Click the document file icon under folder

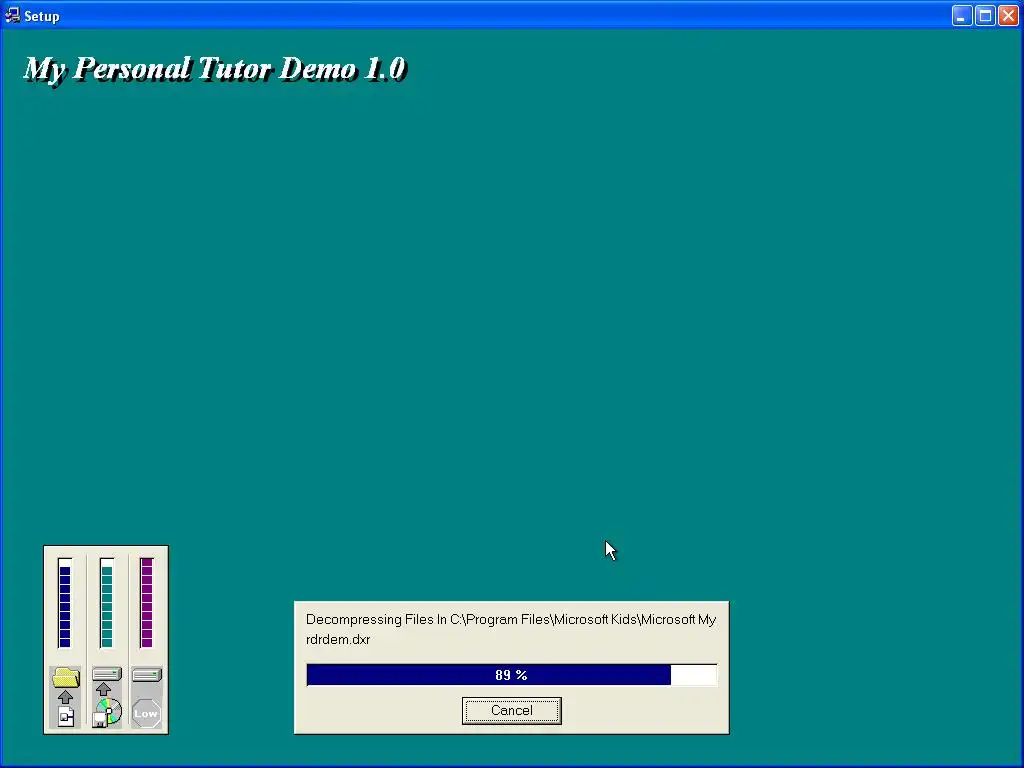point(66,716)
